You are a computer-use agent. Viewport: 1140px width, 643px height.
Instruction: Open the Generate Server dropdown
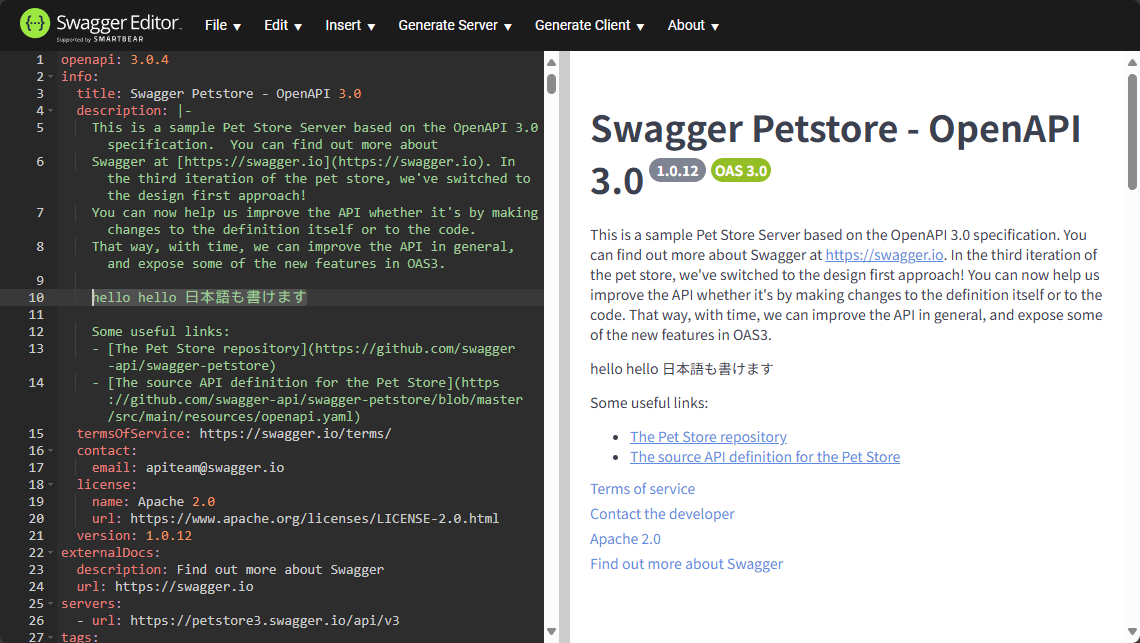(454, 25)
